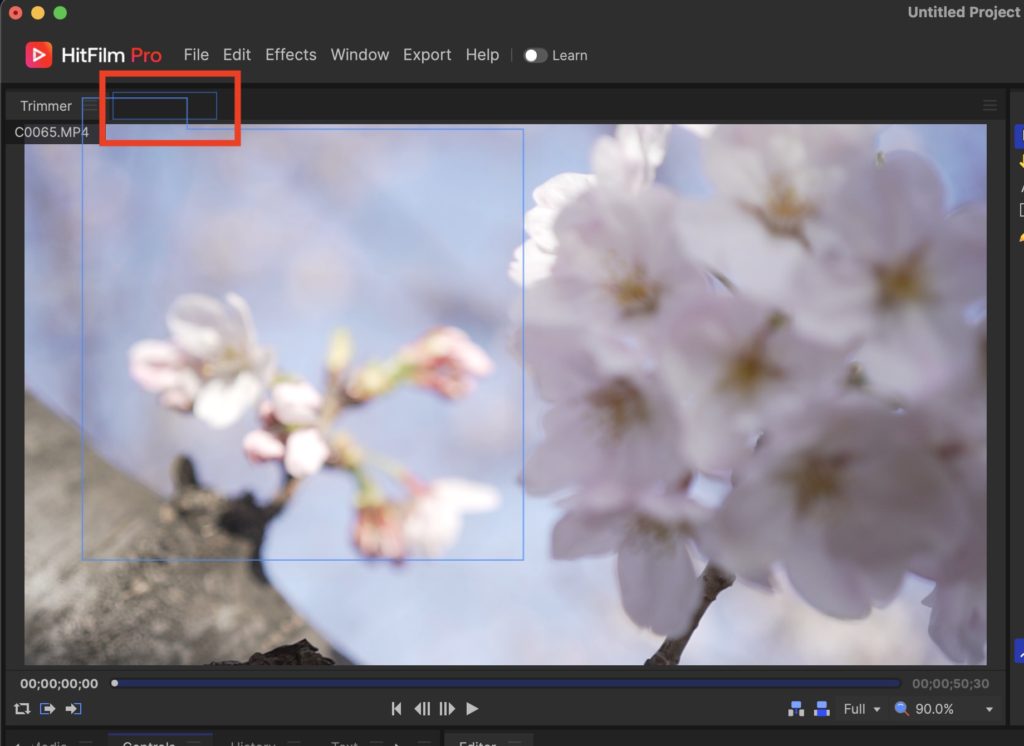Switch to the Editor tab

[x=477, y=742]
